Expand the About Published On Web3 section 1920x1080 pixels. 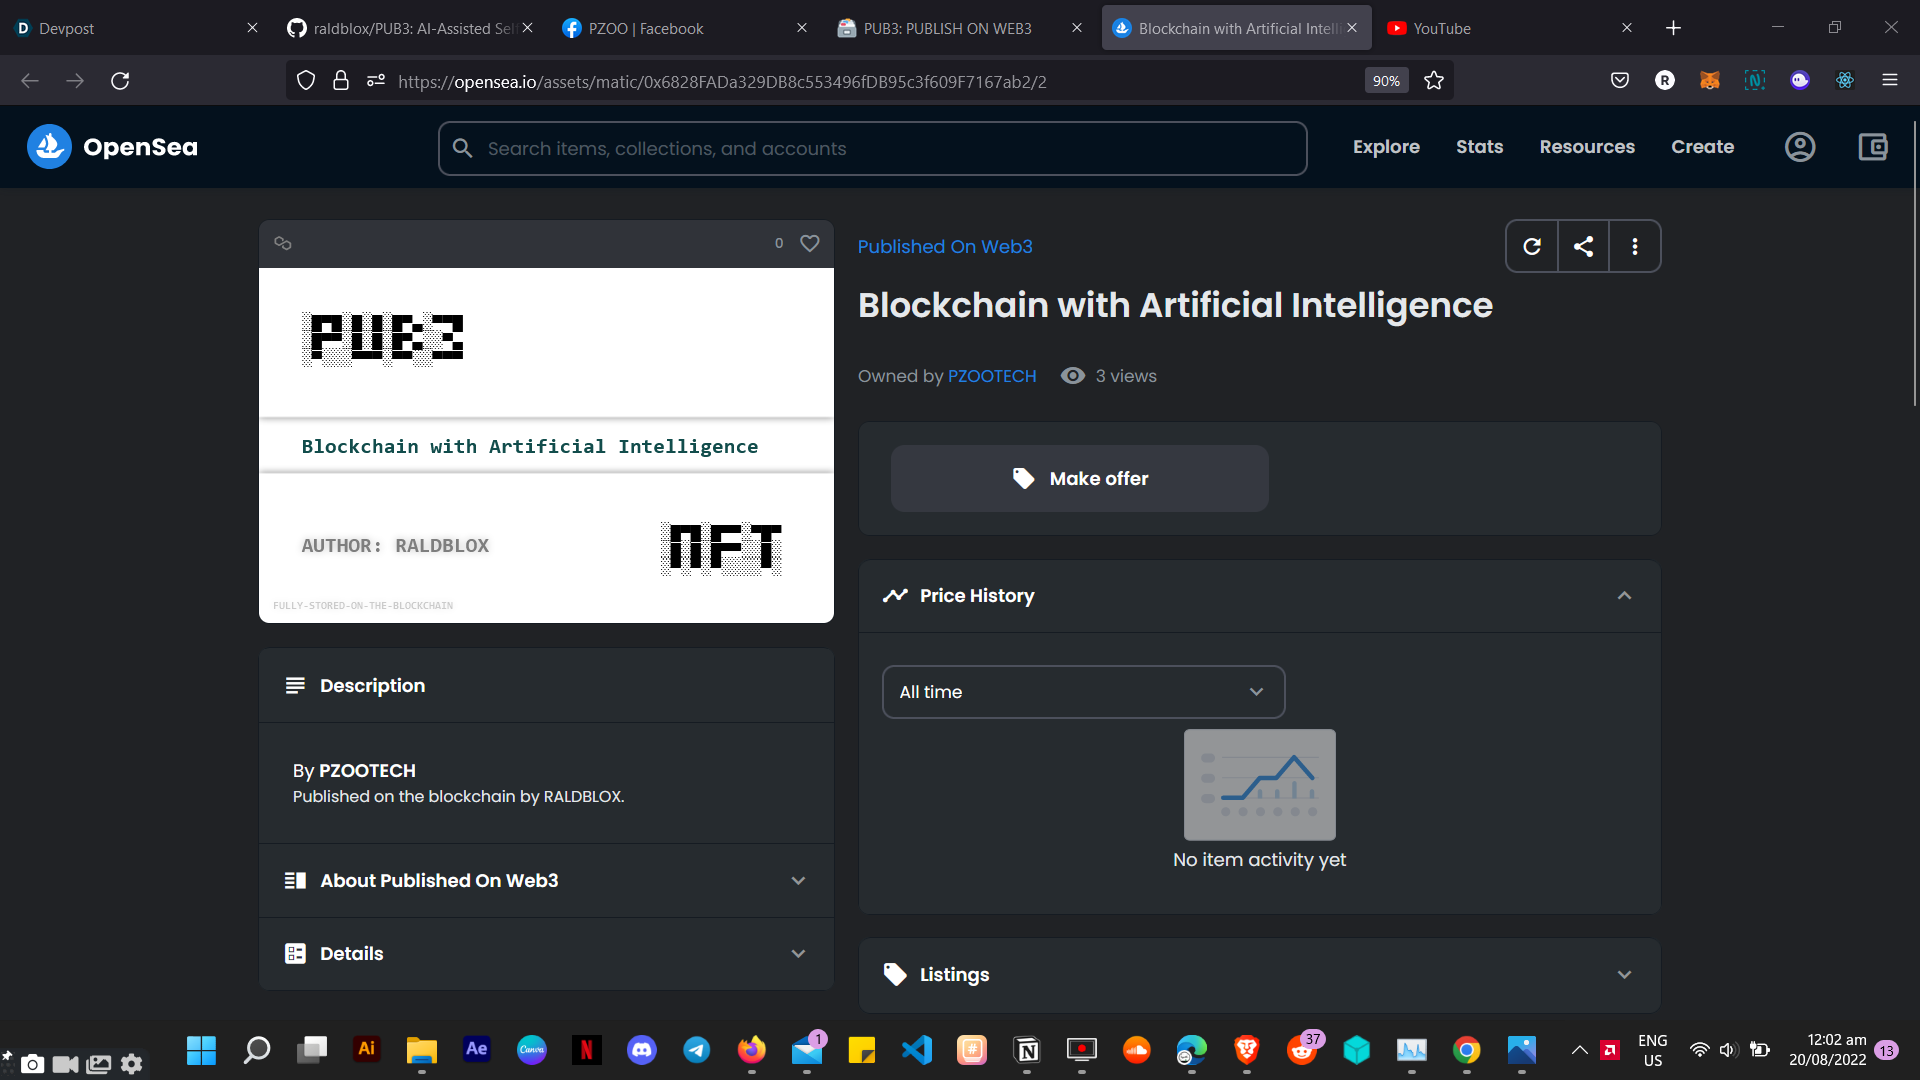546,881
